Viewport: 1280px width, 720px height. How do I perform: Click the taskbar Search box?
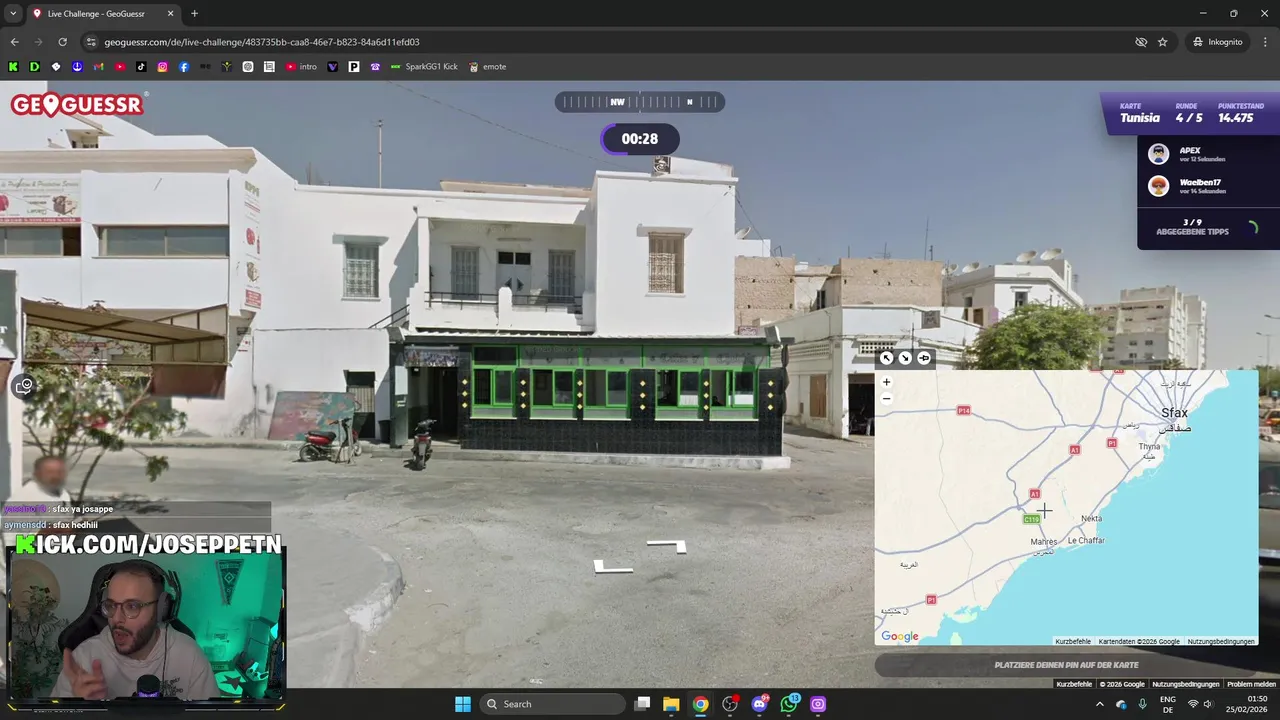[552, 704]
